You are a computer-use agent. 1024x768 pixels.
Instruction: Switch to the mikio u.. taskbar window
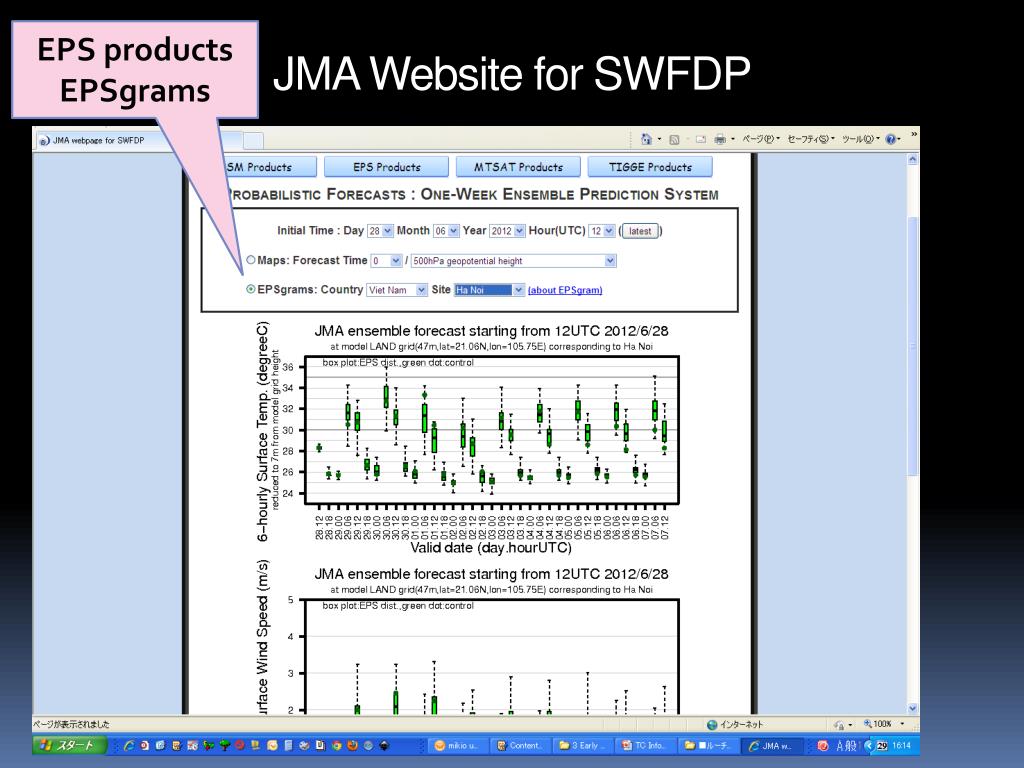pos(460,745)
